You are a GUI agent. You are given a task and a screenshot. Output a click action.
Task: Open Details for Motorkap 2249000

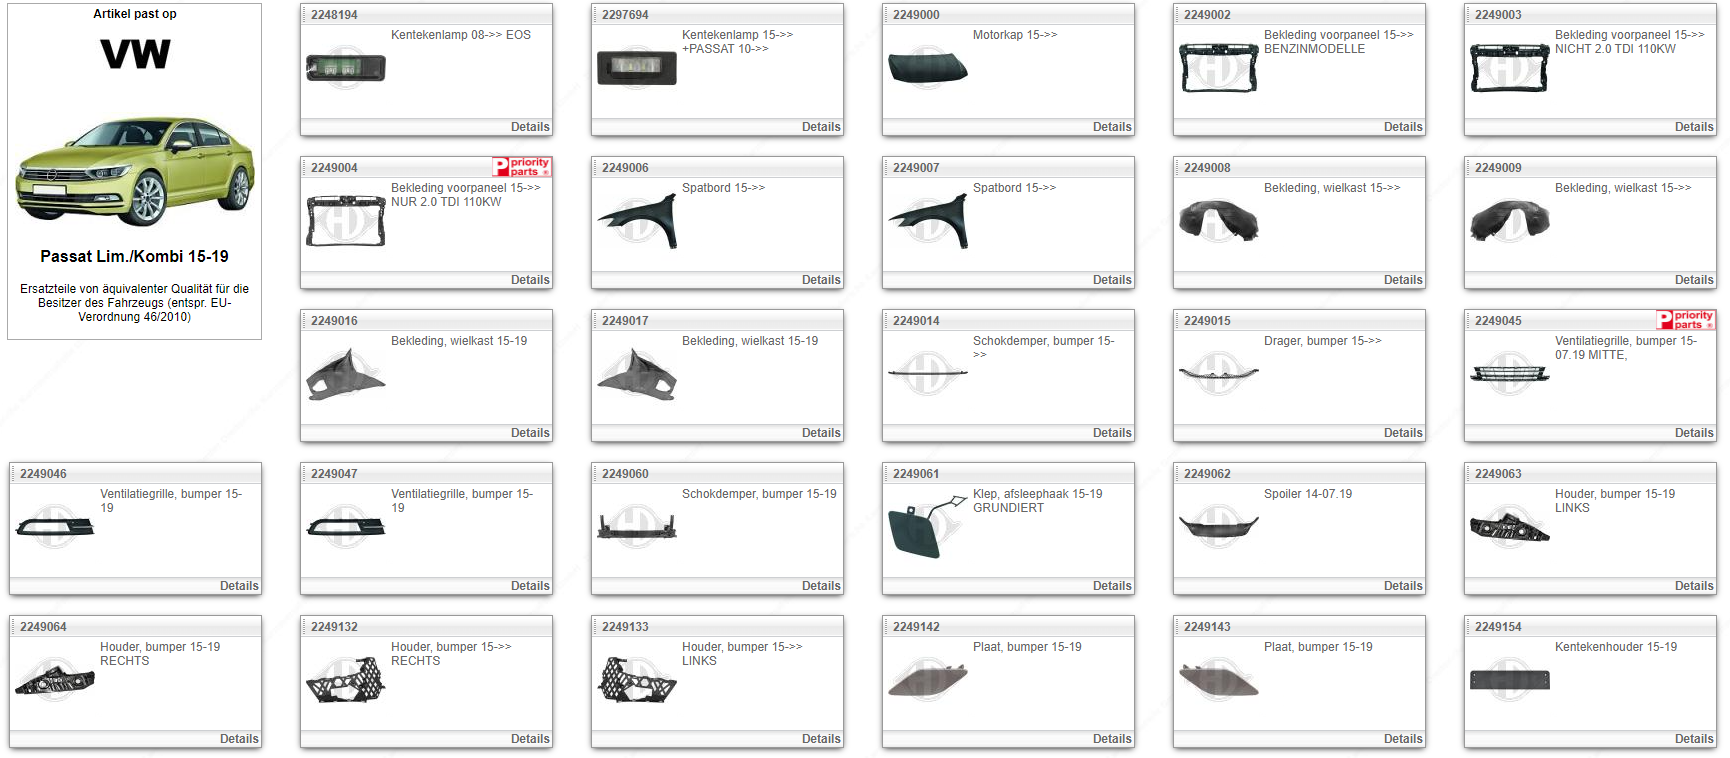coord(1111,127)
